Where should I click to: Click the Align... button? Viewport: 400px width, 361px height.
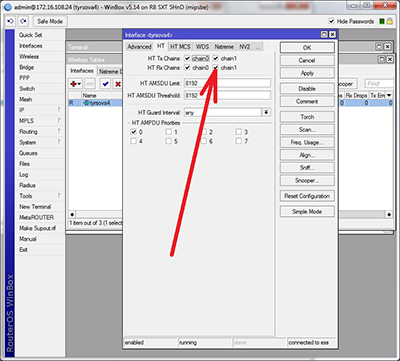click(x=307, y=155)
